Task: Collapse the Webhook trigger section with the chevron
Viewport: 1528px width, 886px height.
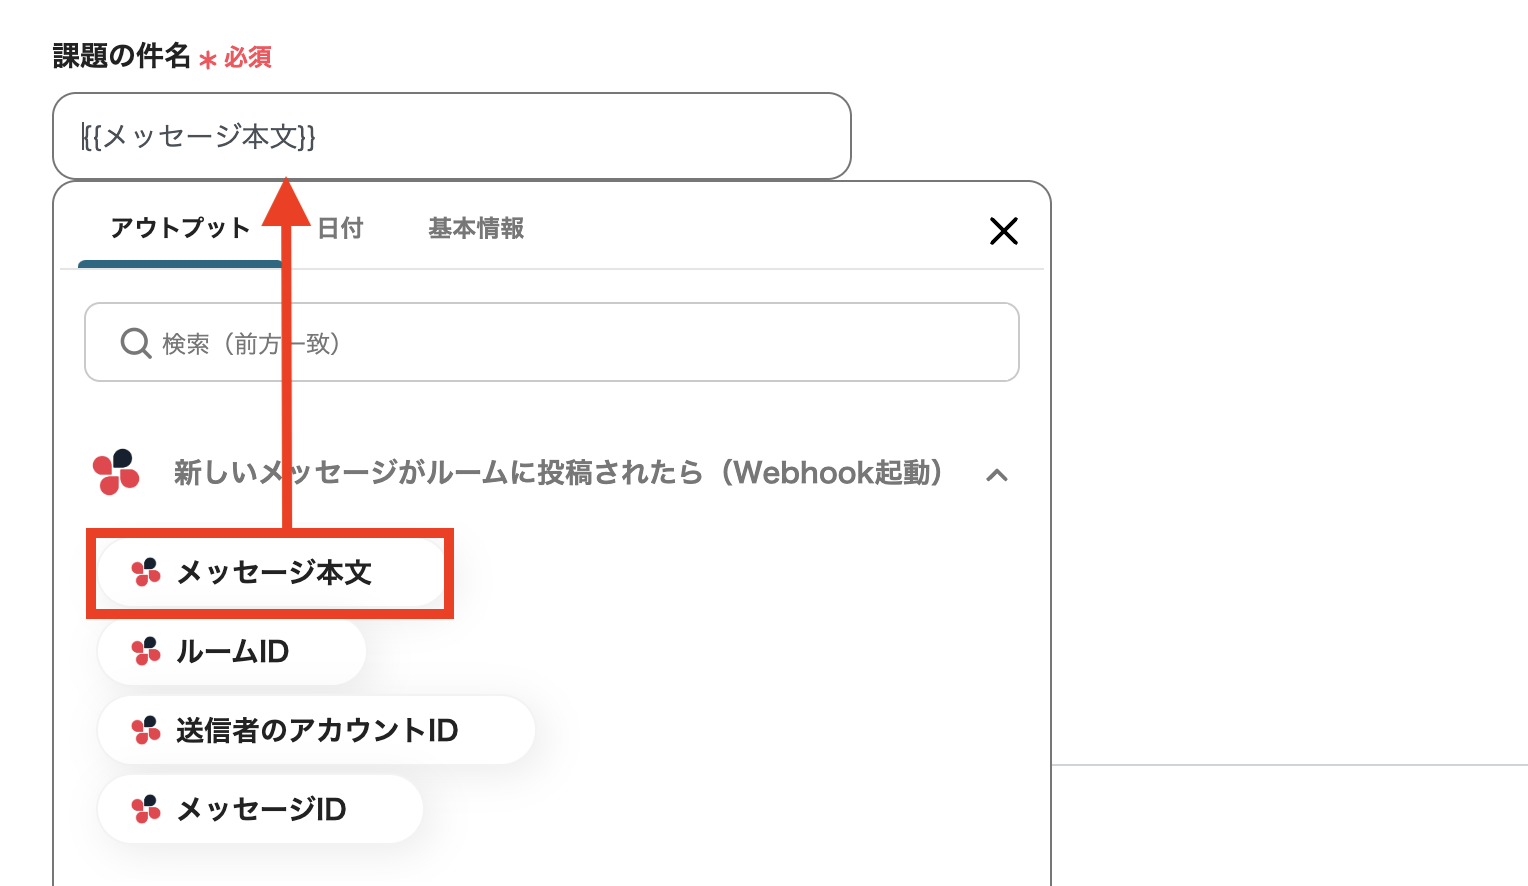Action: click(997, 475)
